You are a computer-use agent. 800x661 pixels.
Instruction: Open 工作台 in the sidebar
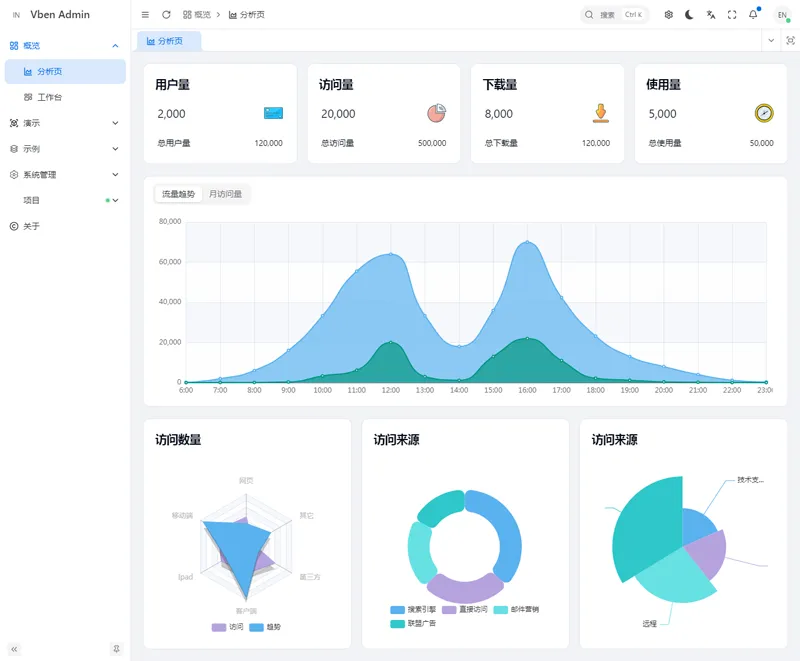[x=49, y=97]
